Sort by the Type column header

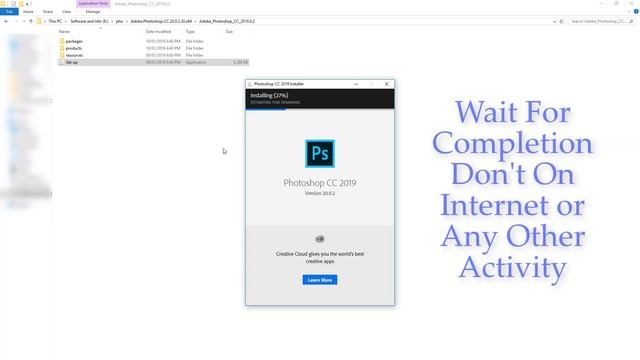point(190,31)
